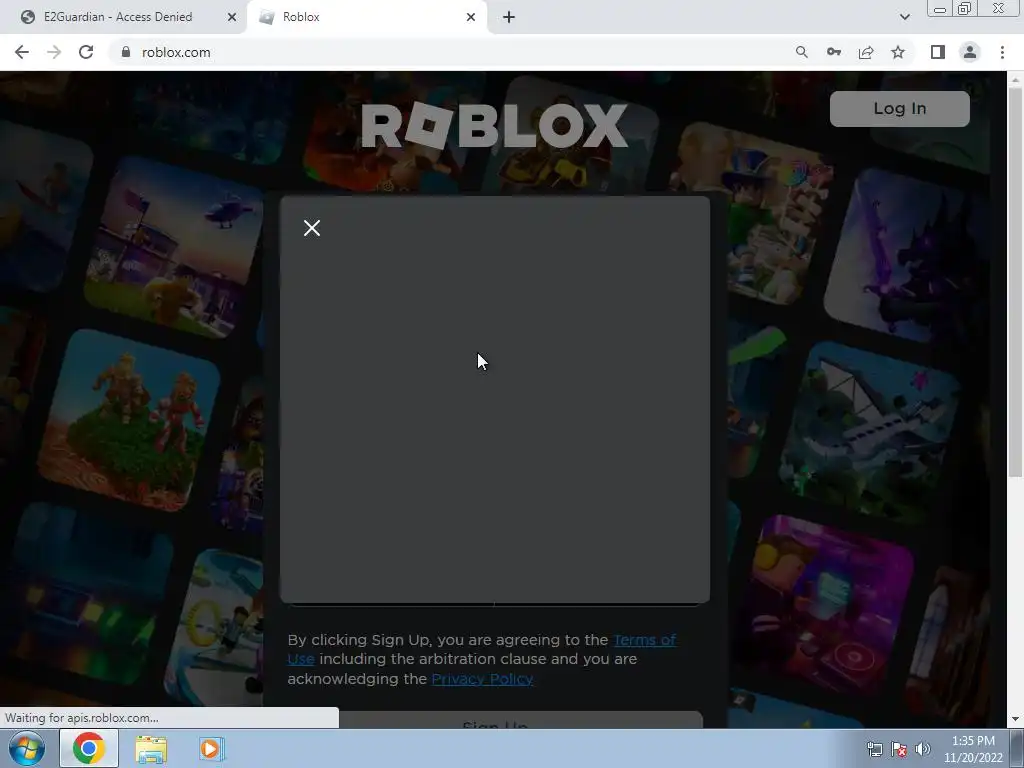The image size is (1024, 768).
Task: Reload the Roblox page
Action: point(86,52)
